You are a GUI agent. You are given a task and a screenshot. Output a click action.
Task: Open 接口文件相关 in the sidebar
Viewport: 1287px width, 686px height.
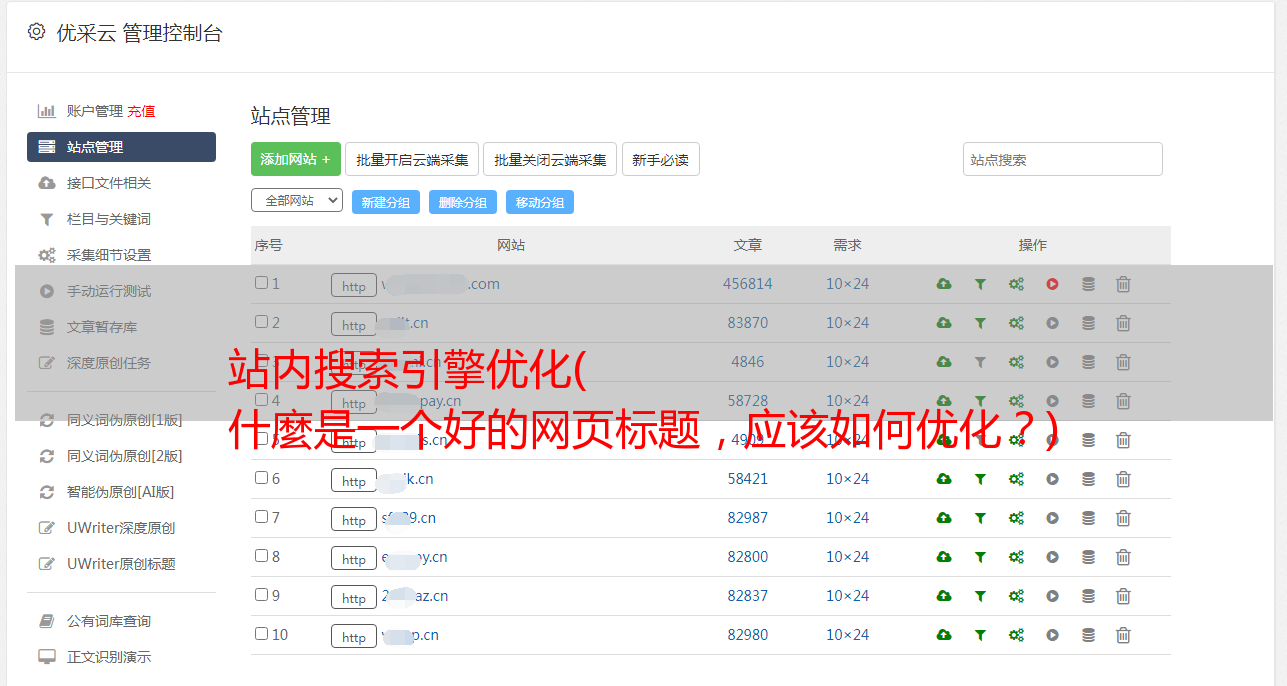coord(109,183)
